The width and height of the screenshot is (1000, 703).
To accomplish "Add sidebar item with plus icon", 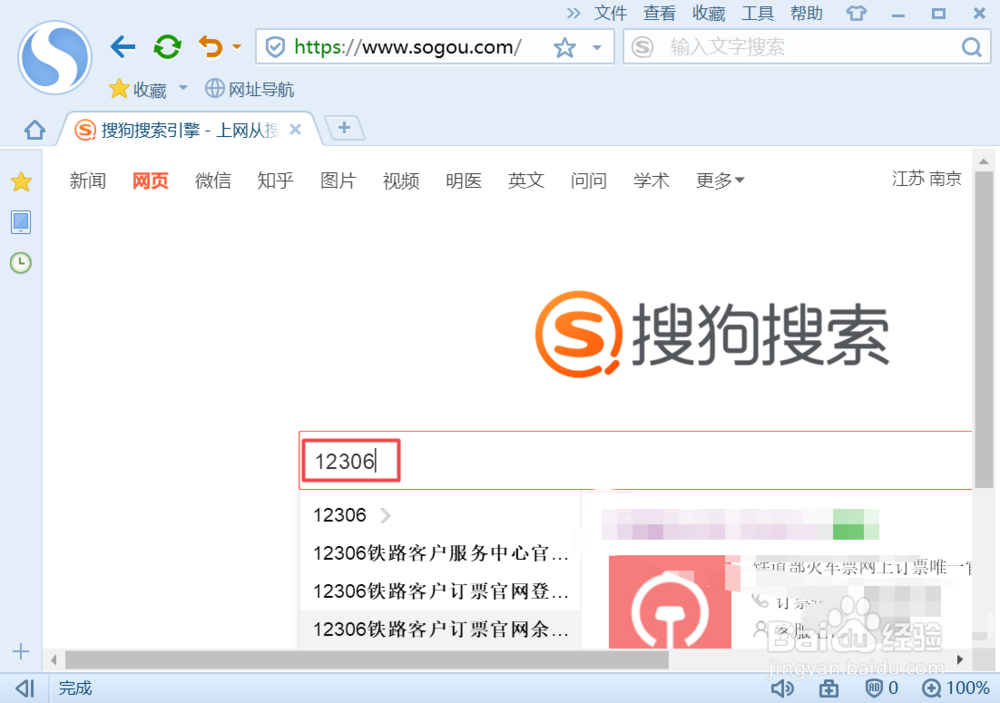I will (20, 651).
